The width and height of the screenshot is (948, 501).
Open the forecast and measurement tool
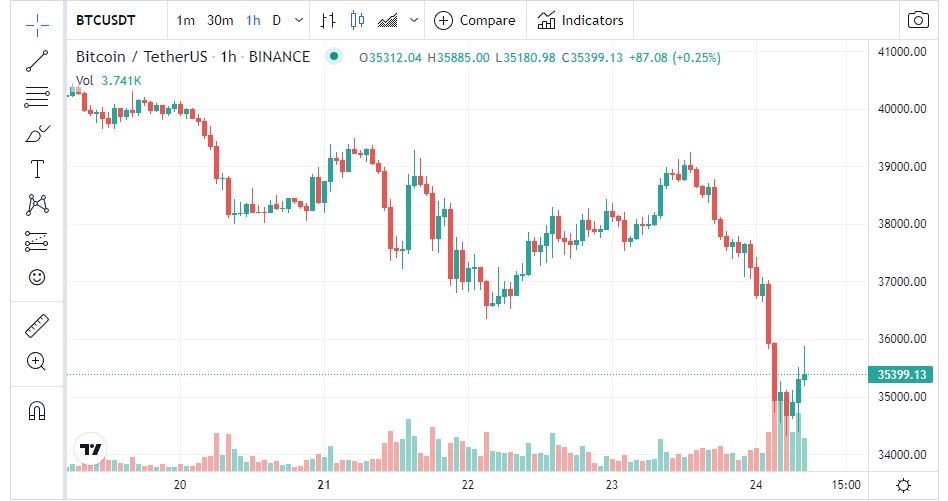click(x=37, y=241)
